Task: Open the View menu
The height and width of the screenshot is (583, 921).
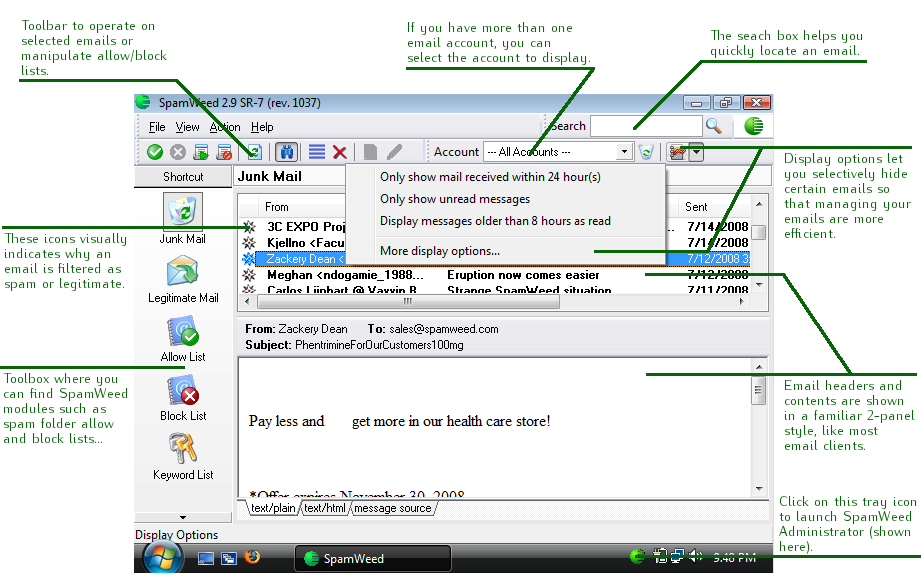Action: click(x=187, y=127)
